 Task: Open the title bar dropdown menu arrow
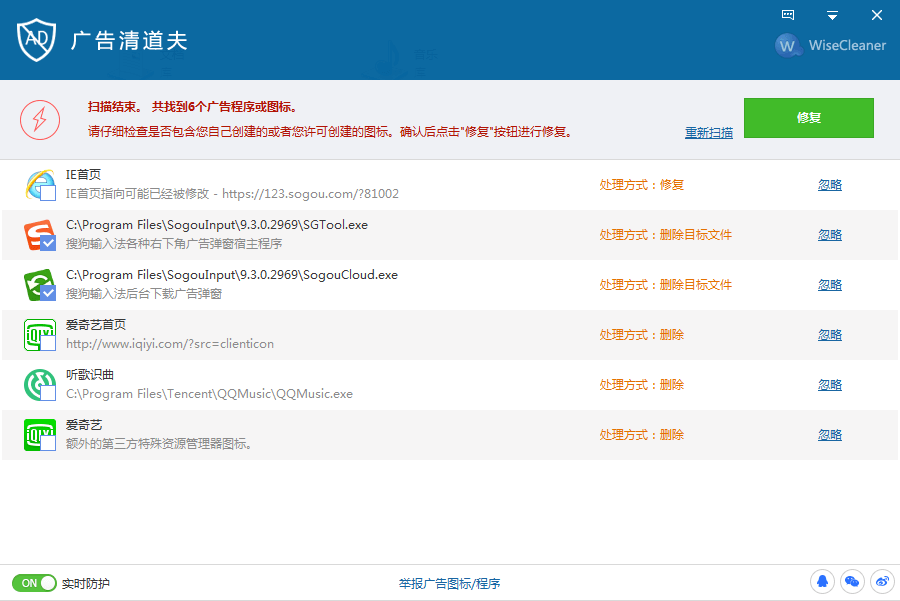(x=832, y=15)
